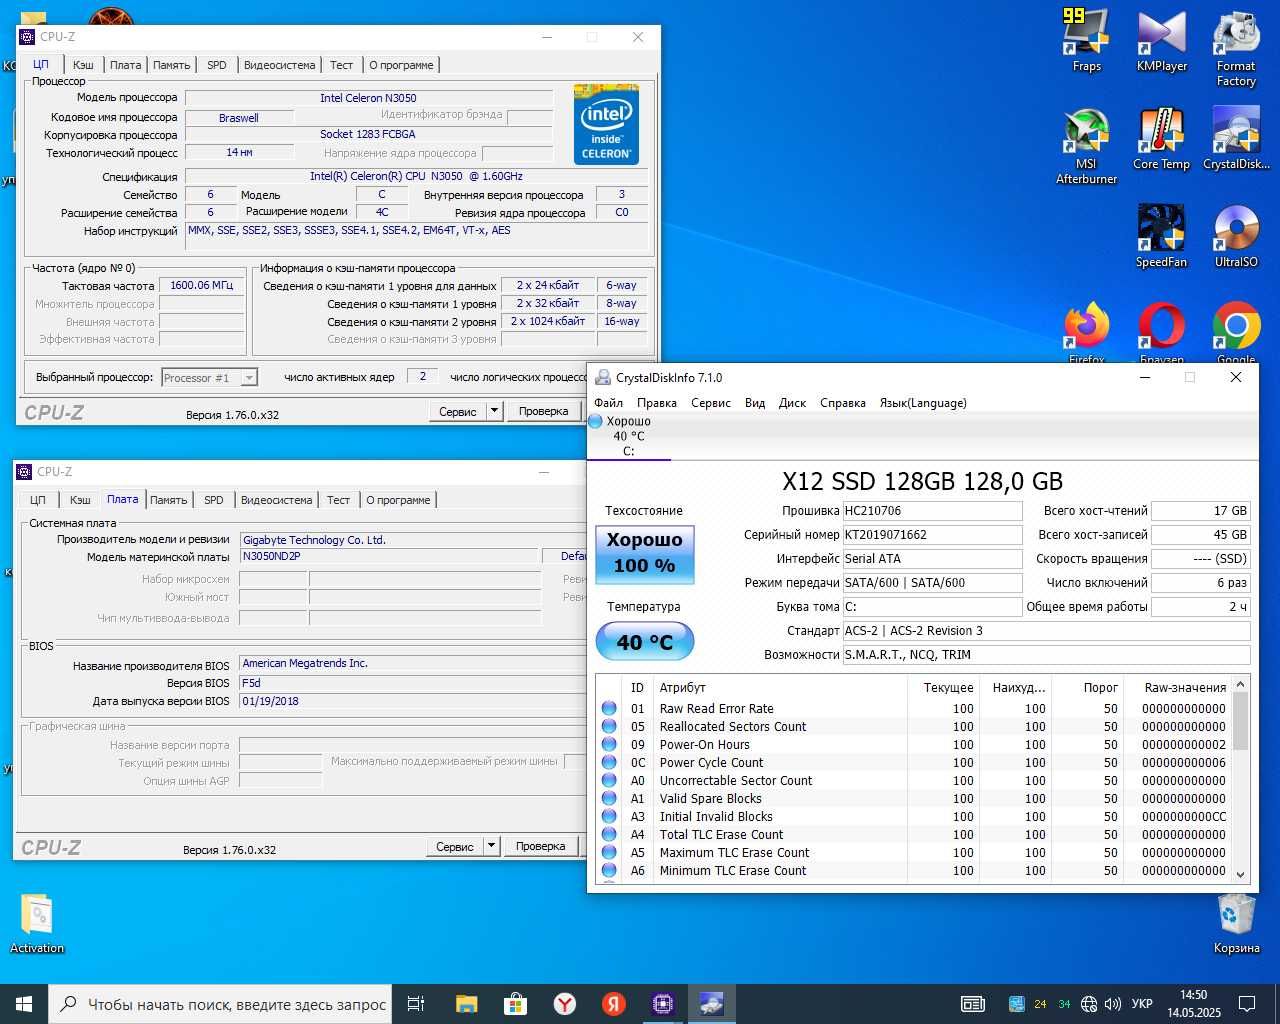Image resolution: width=1280 pixels, height=1024 pixels.
Task: Select the MSI Afterburner desktop icon
Action: 1086,146
